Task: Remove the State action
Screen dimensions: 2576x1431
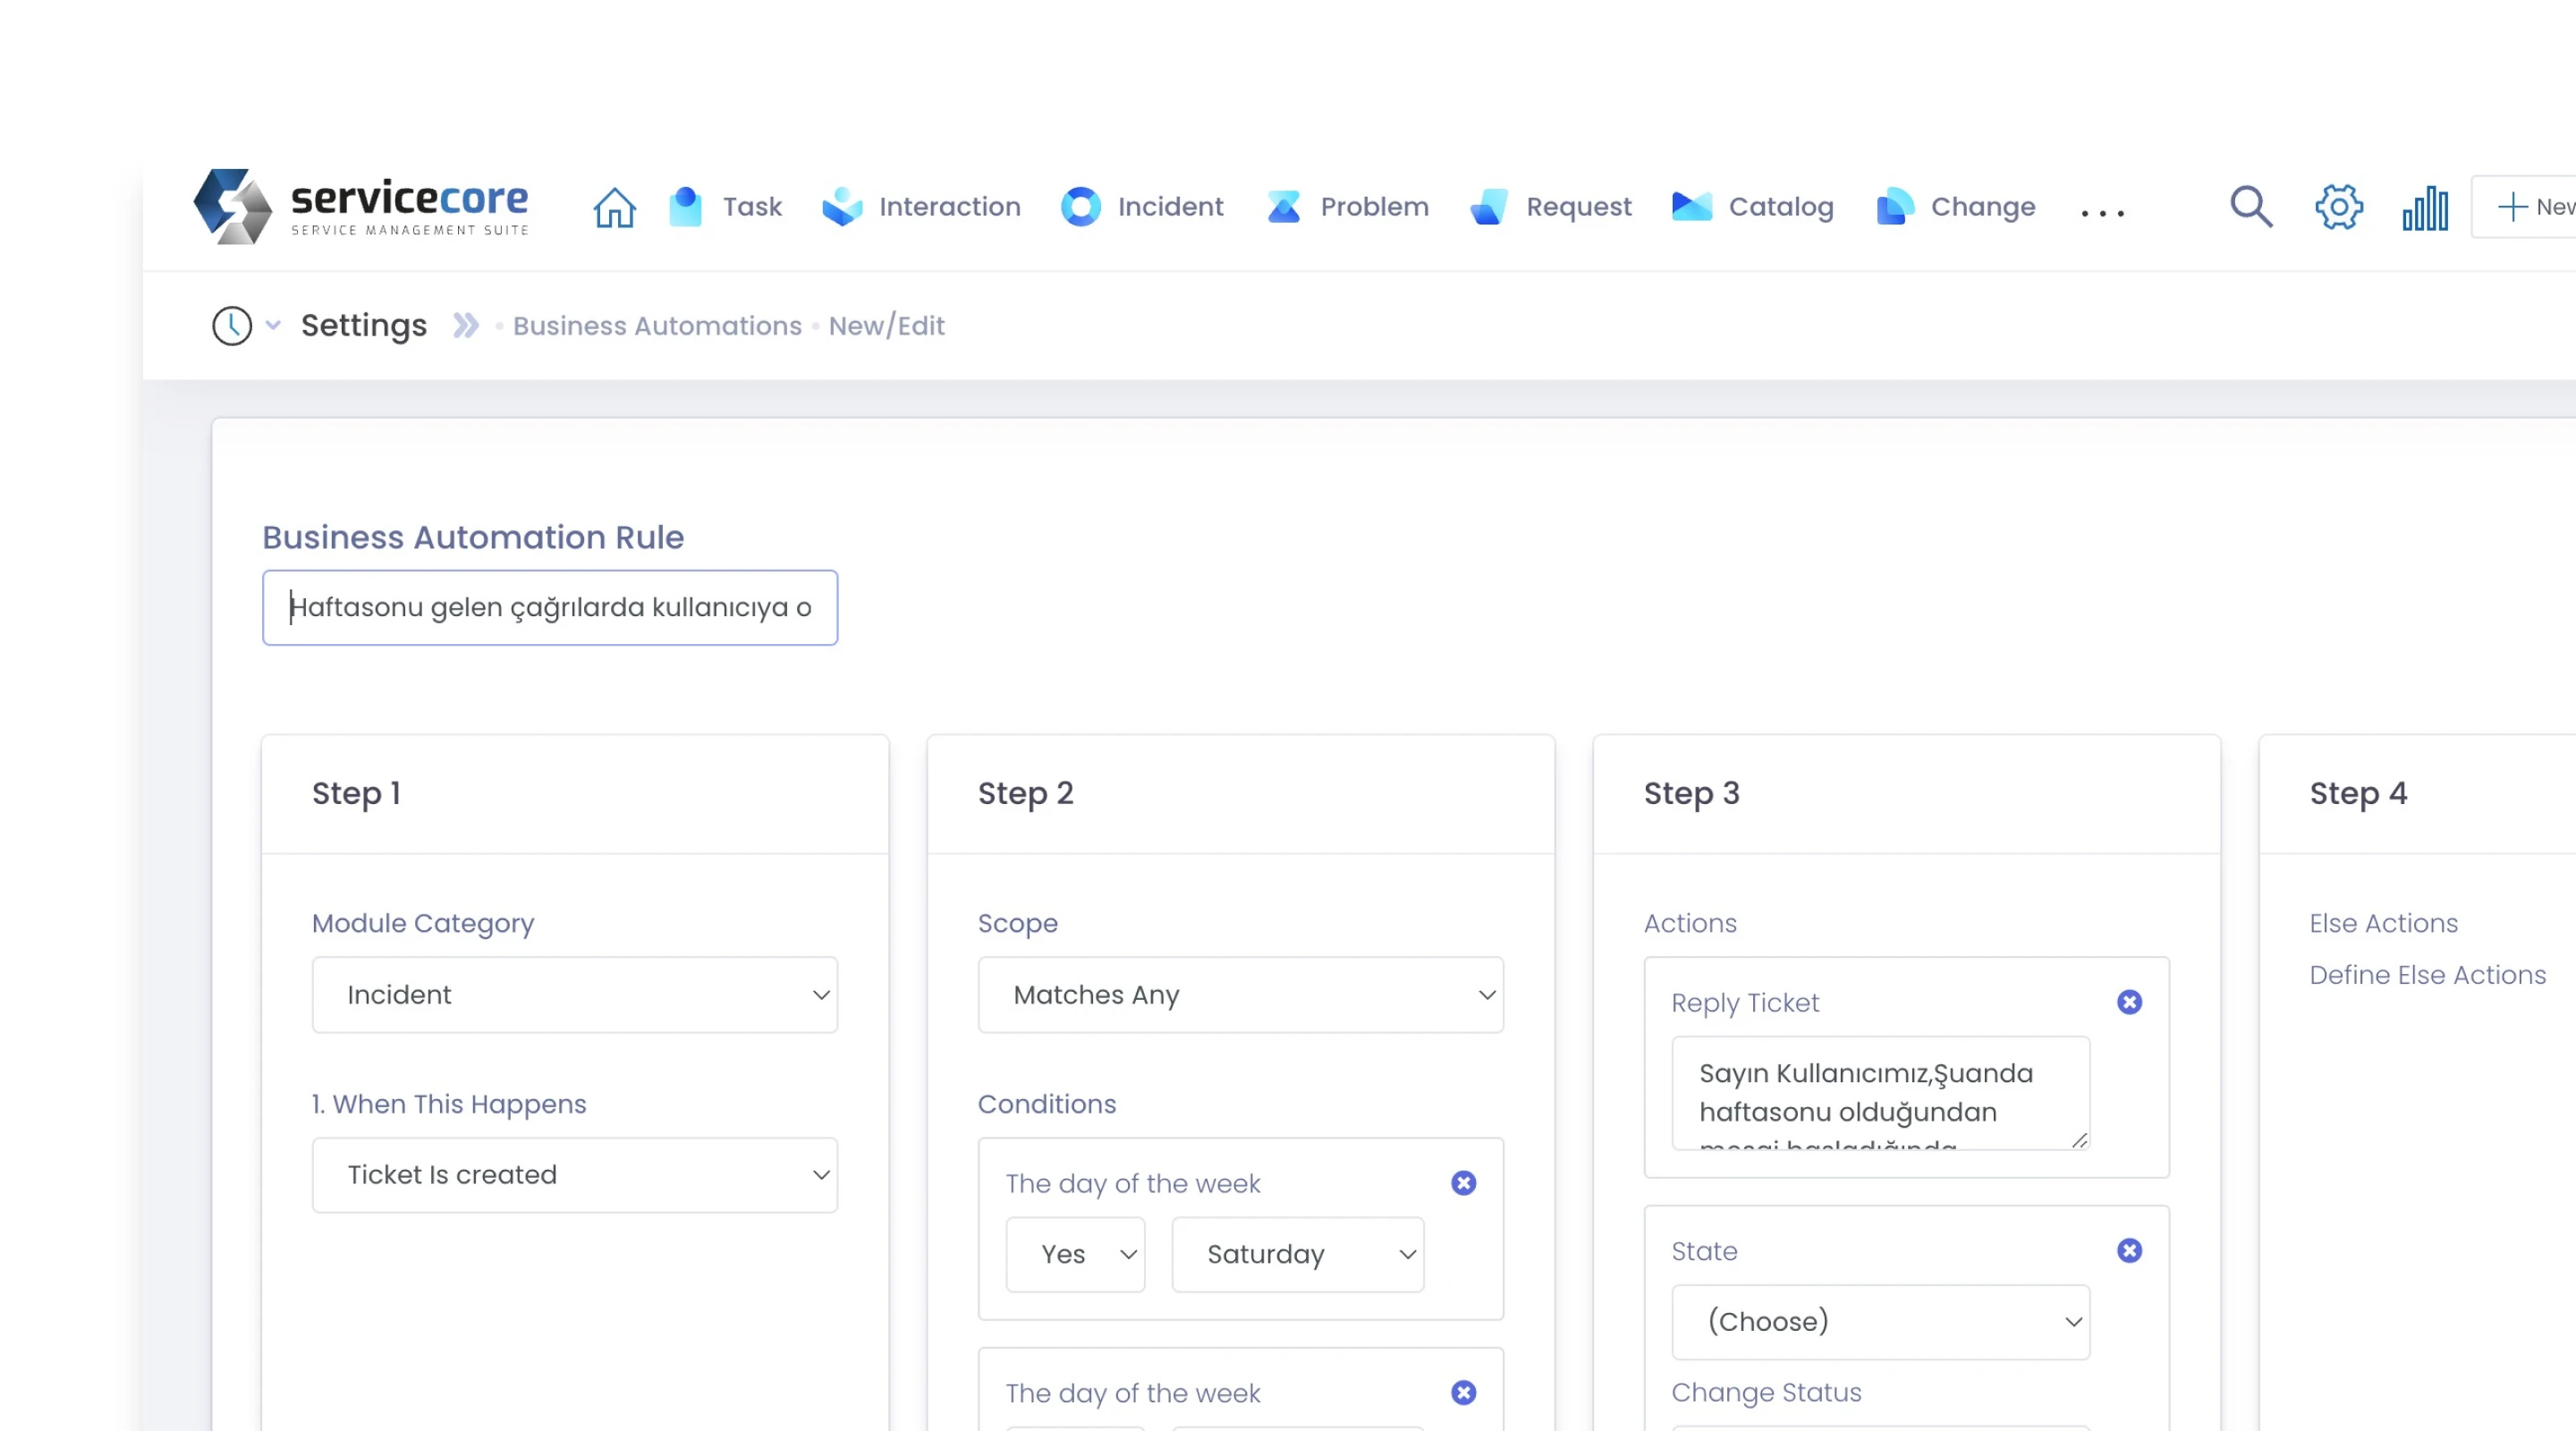Action: click(2130, 1251)
